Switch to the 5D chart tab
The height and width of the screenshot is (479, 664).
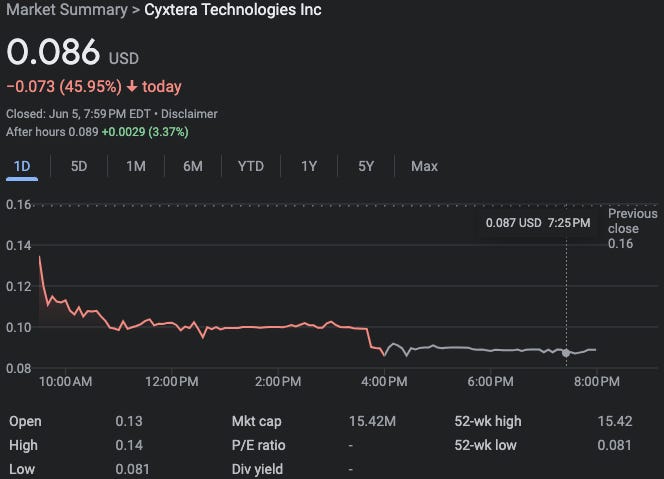tap(79, 166)
